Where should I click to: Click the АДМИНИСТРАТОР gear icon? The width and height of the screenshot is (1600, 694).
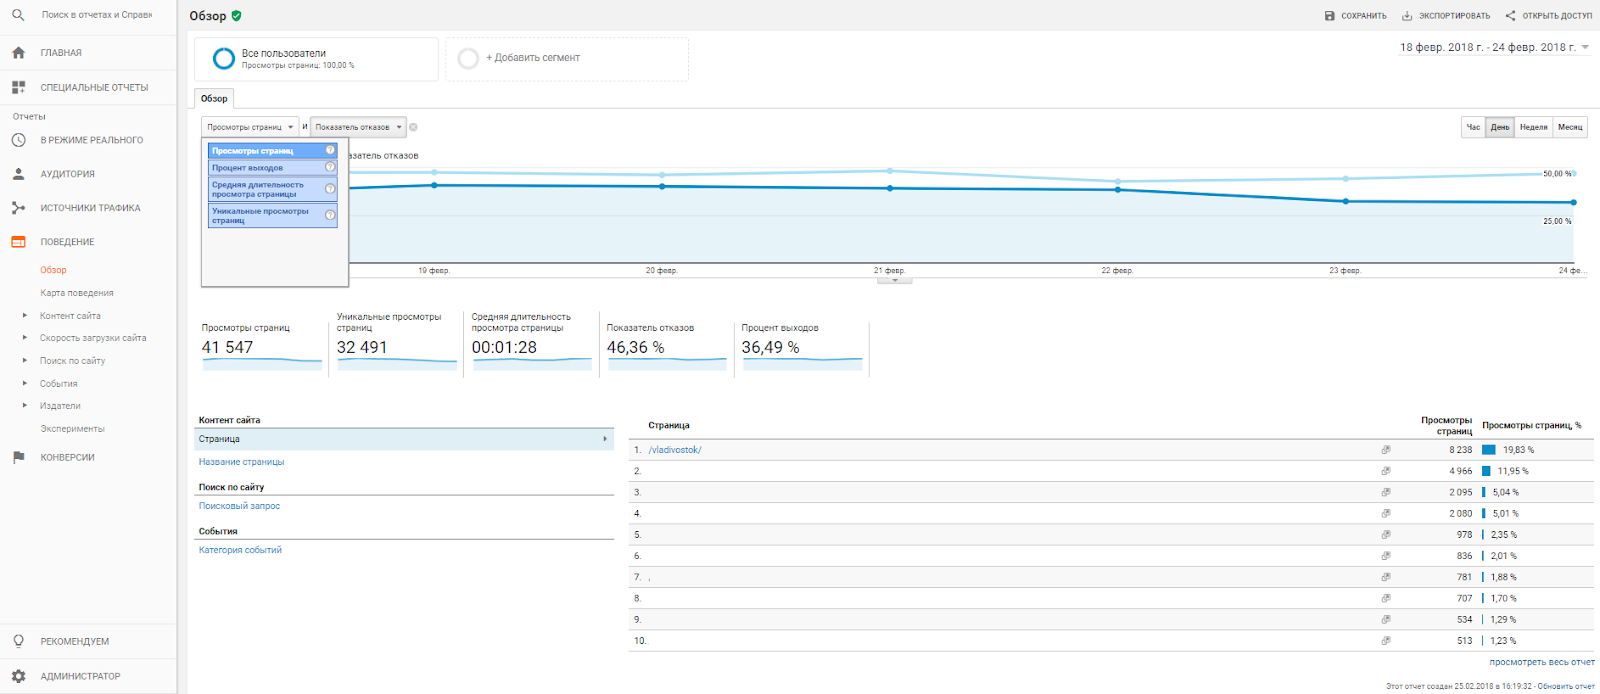(18, 676)
